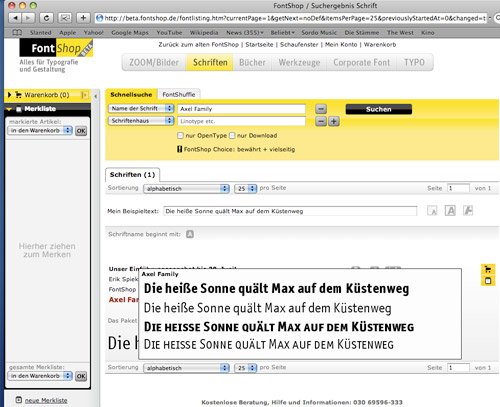The image size is (500, 407).
Task: Open the Axel Family red font link
Action: pos(123,300)
